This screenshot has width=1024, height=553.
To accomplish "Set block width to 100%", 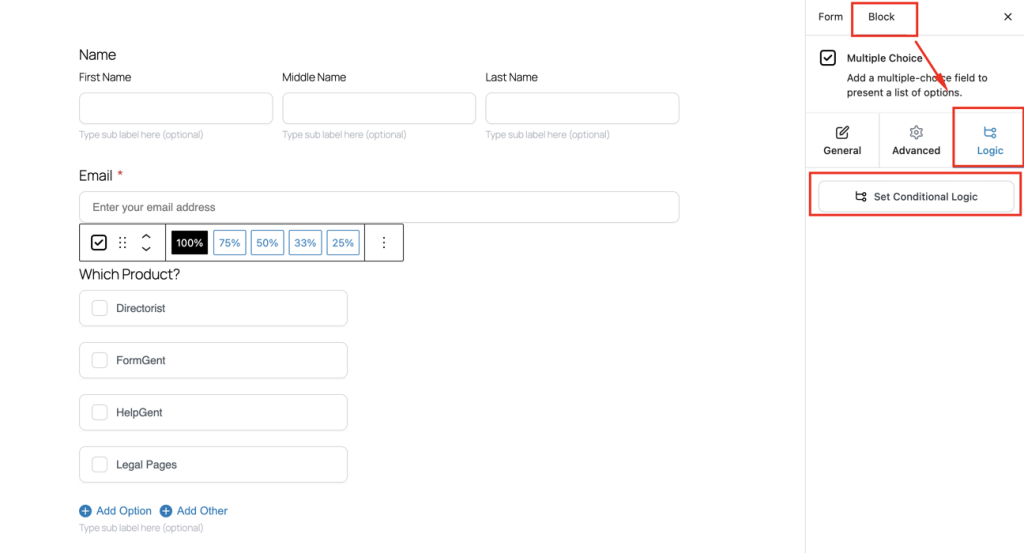I will [189, 243].
